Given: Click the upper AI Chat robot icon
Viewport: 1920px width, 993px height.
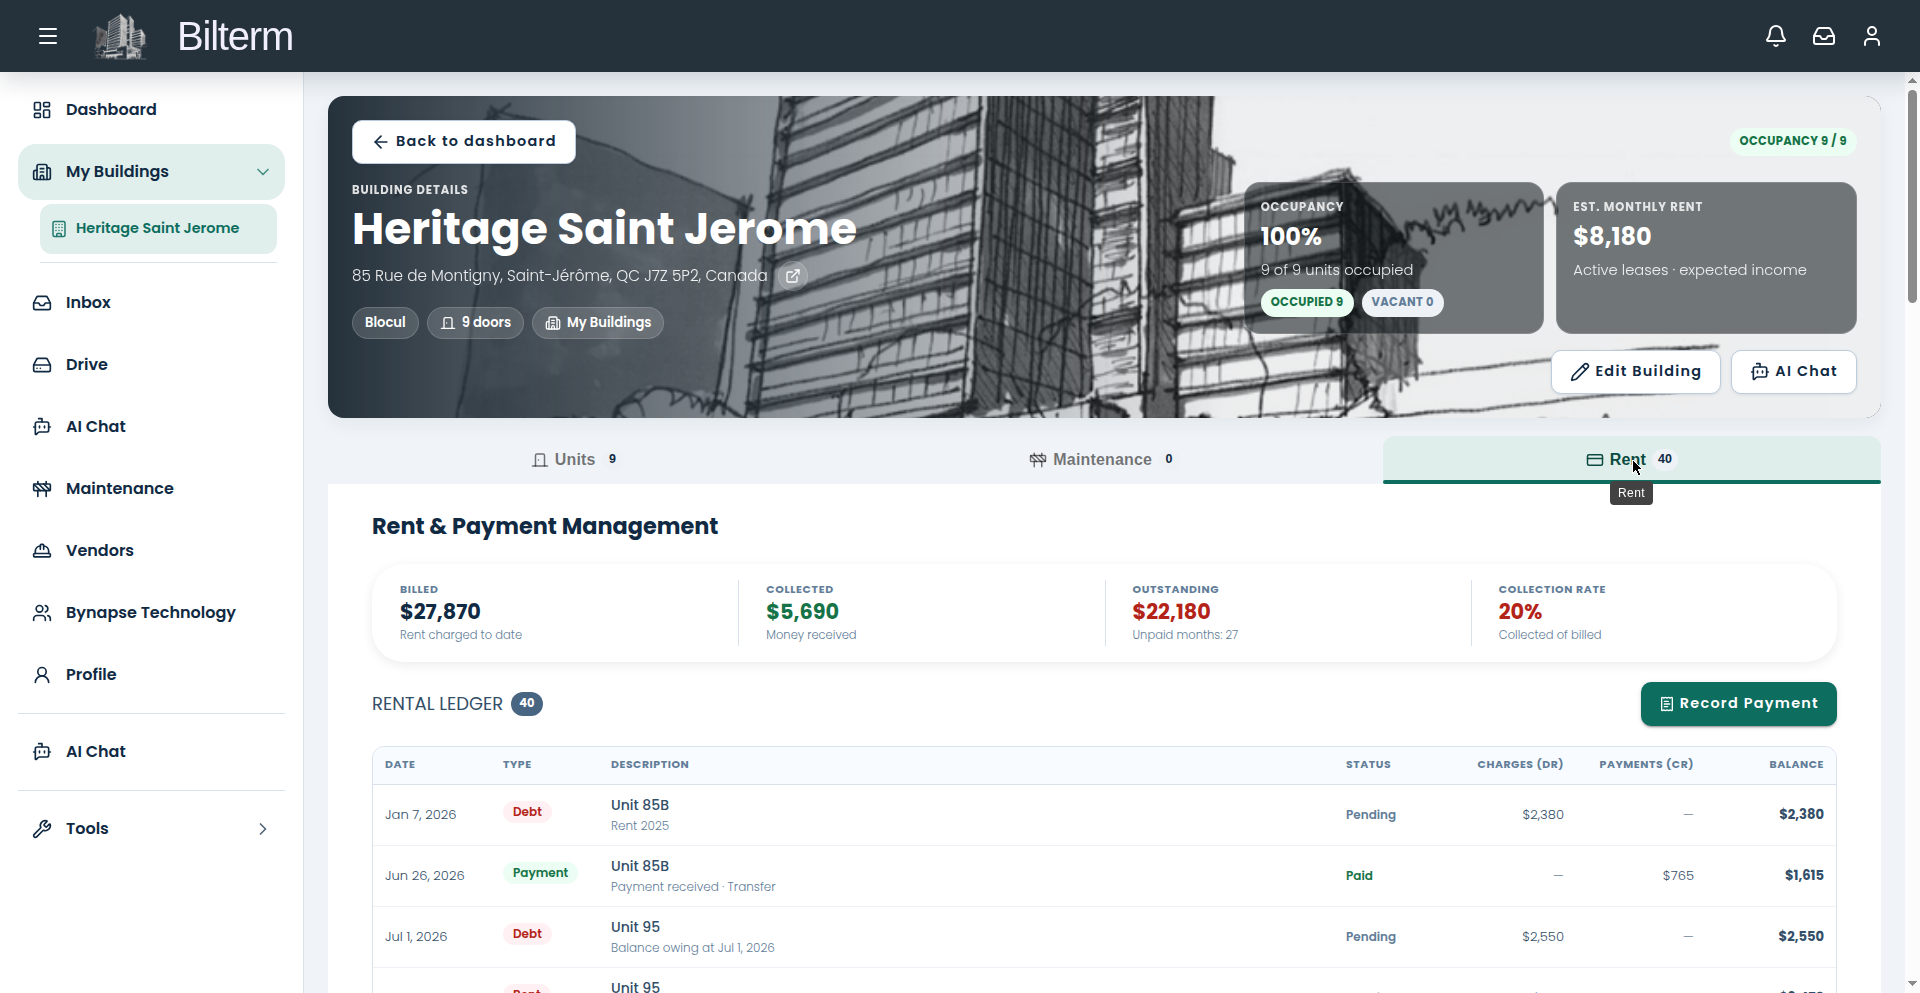Looking at the screenshot, I should [42, 427].
